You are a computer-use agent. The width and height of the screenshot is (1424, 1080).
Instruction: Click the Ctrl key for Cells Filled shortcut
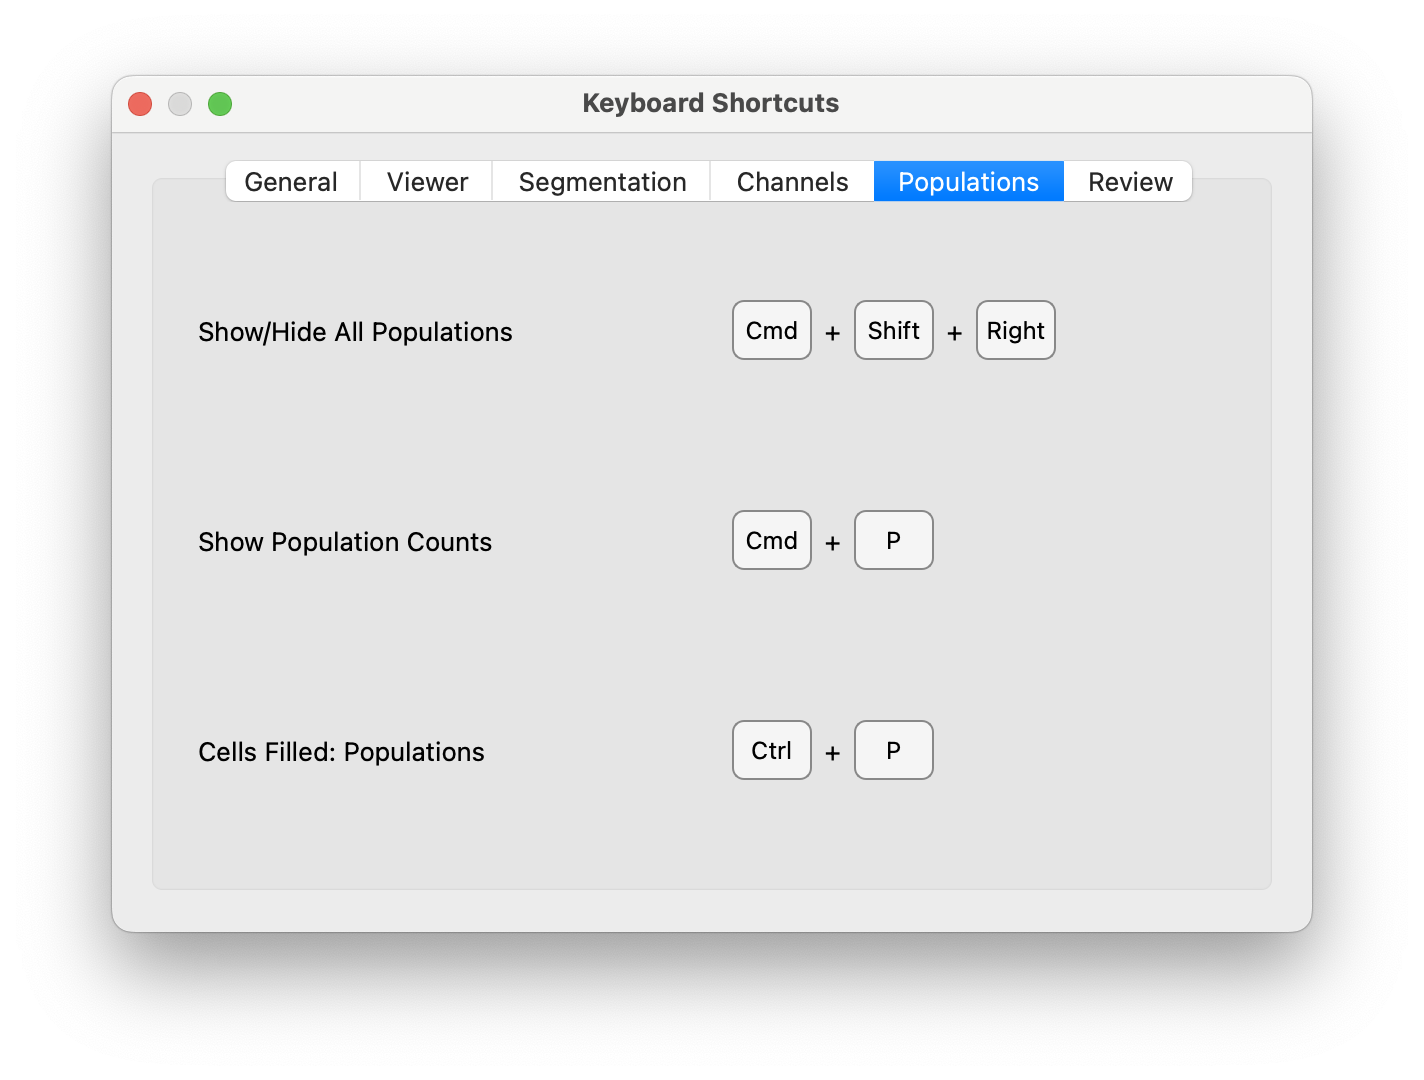click(771, 750)
